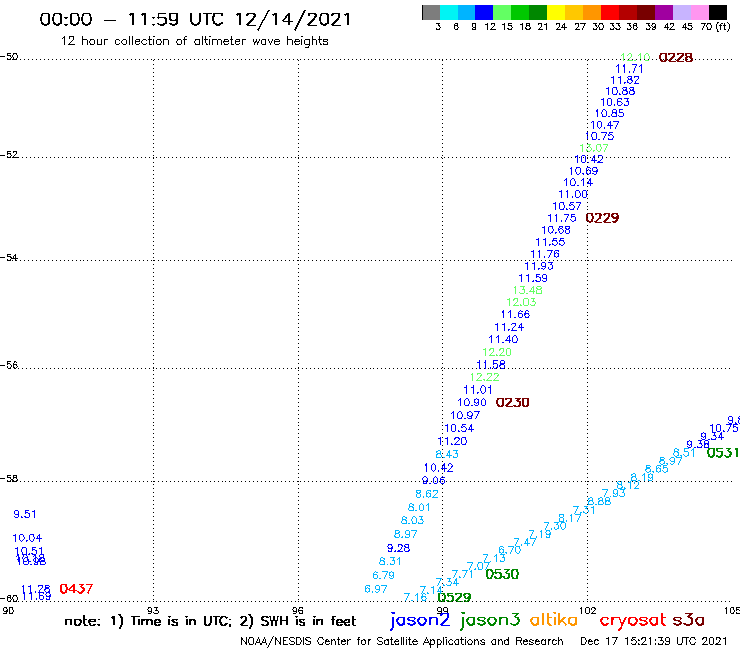Click wave height value 8.31

[x=390, y=561]
